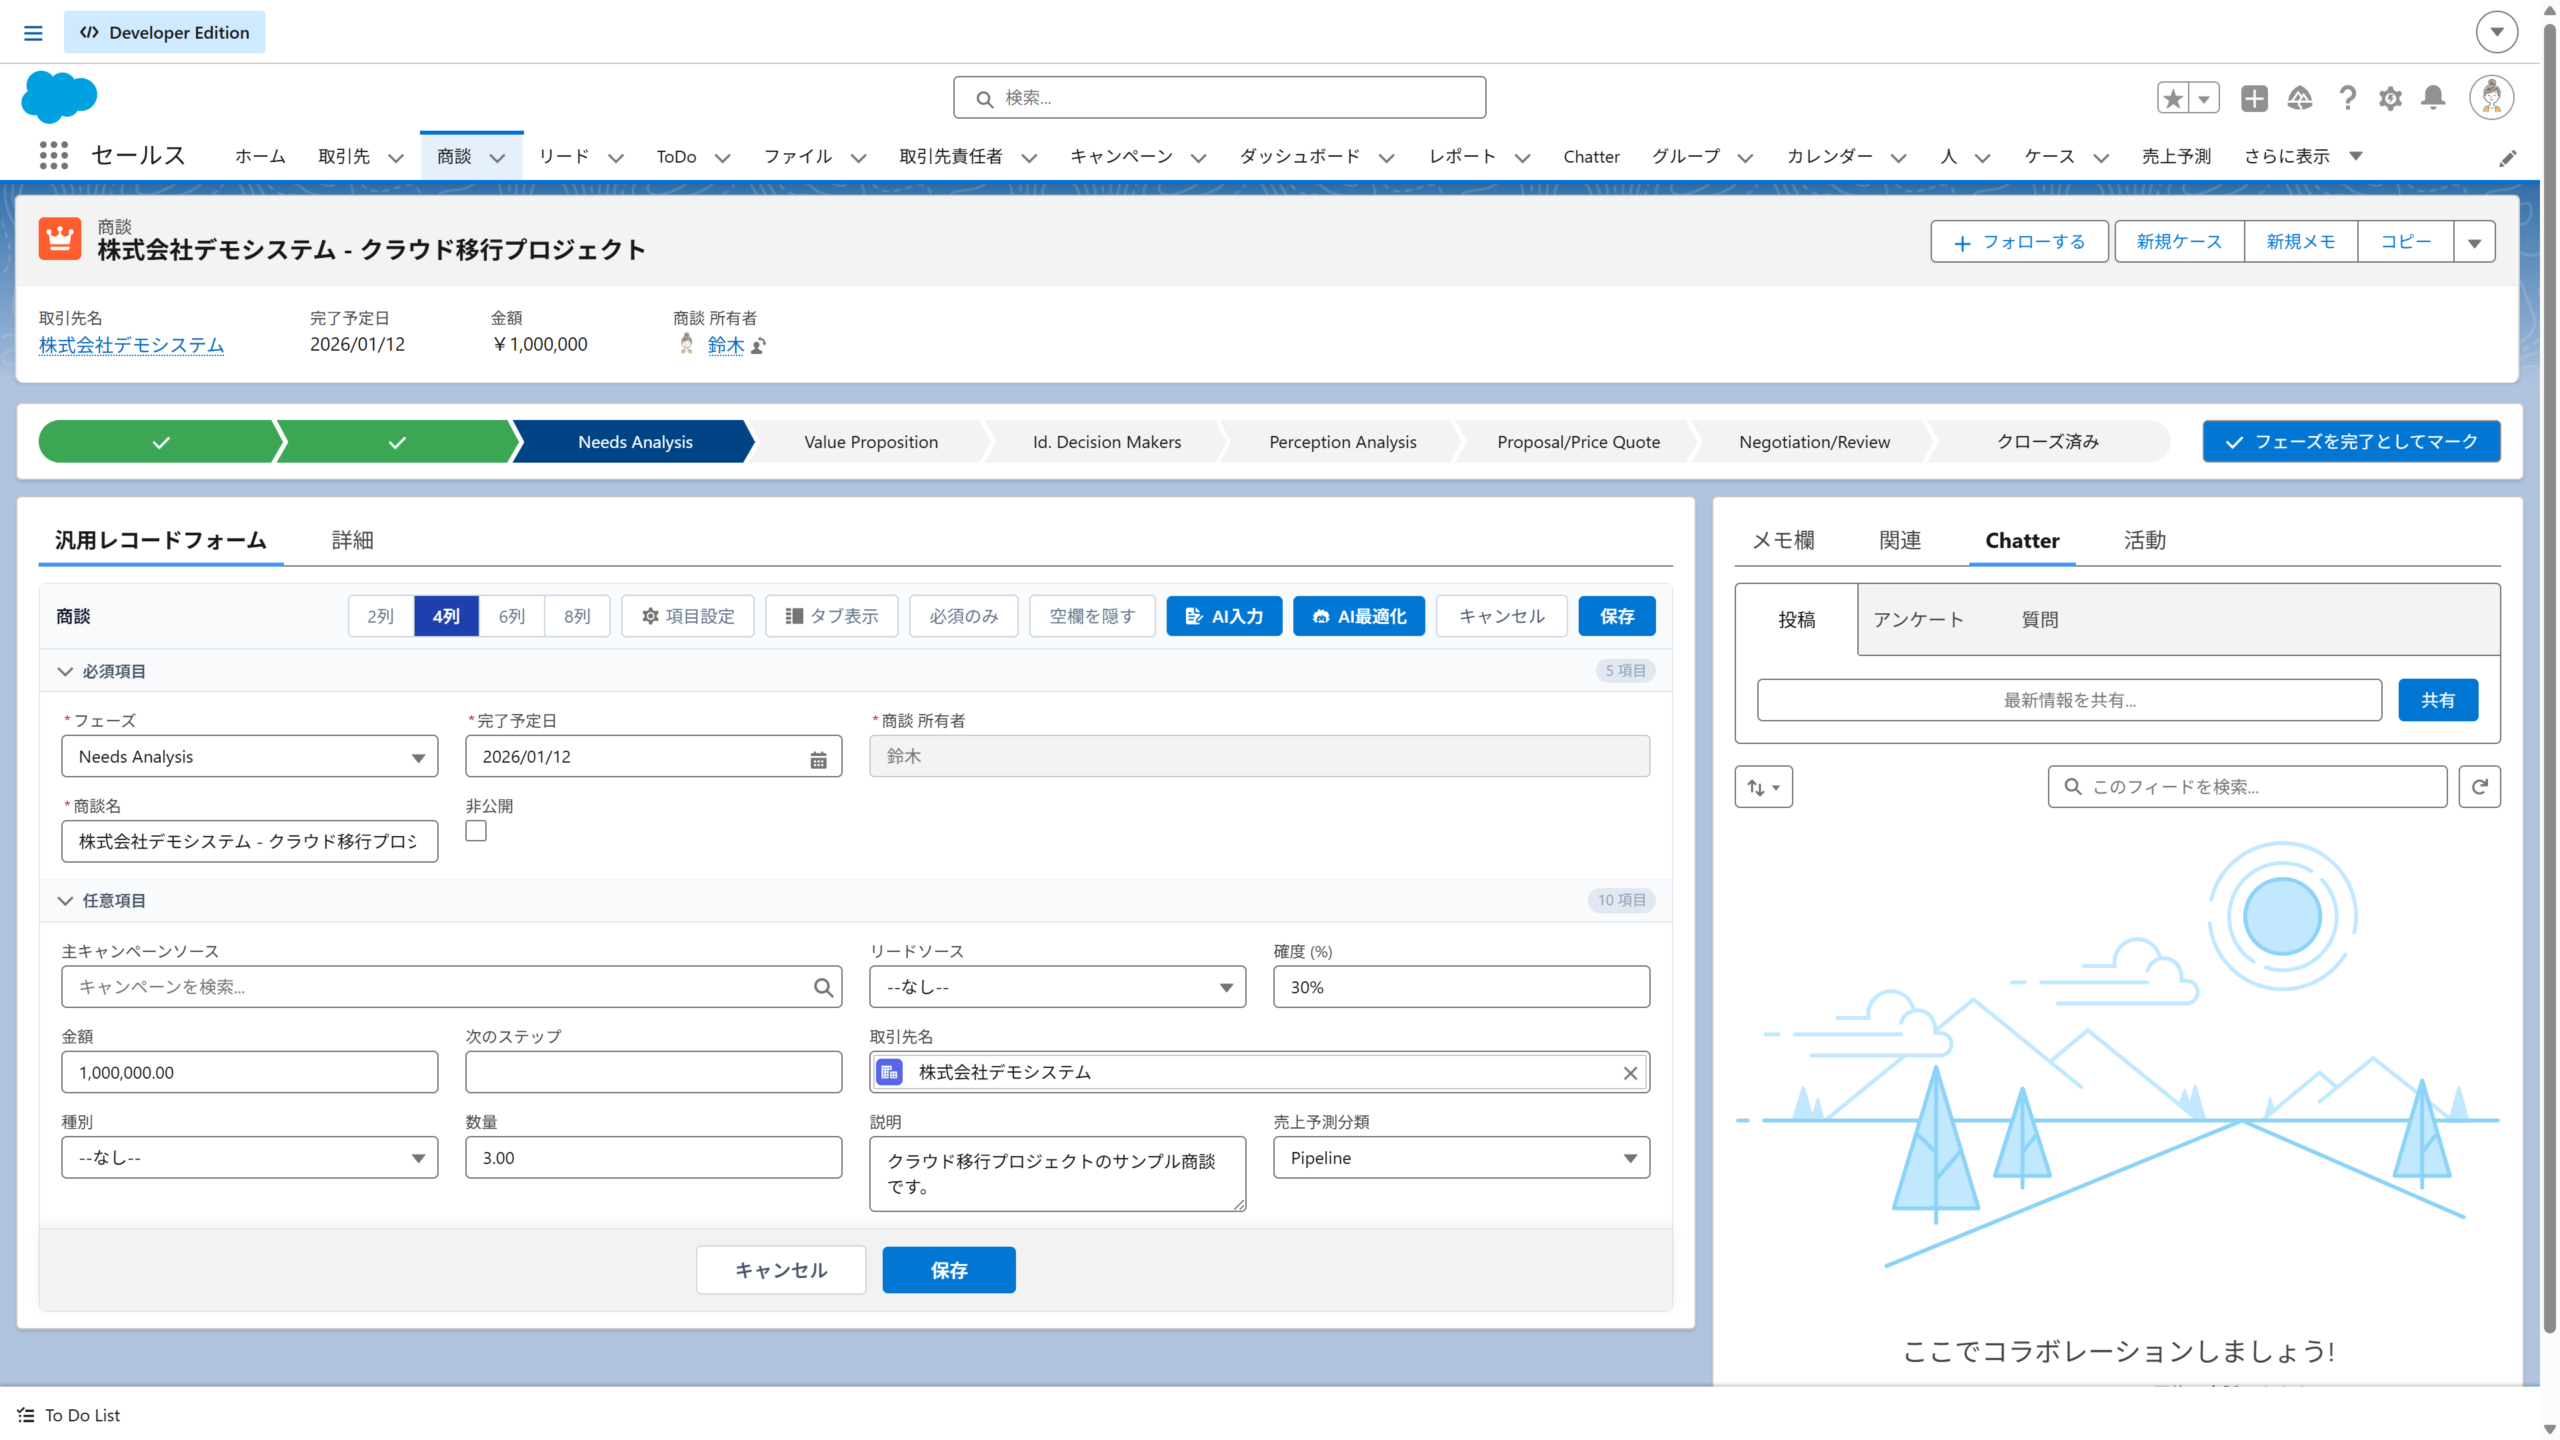The image size is (2560, 1440).
Task: Click the edit navigation pencil icon
Action: click(x=2507, y=159)
